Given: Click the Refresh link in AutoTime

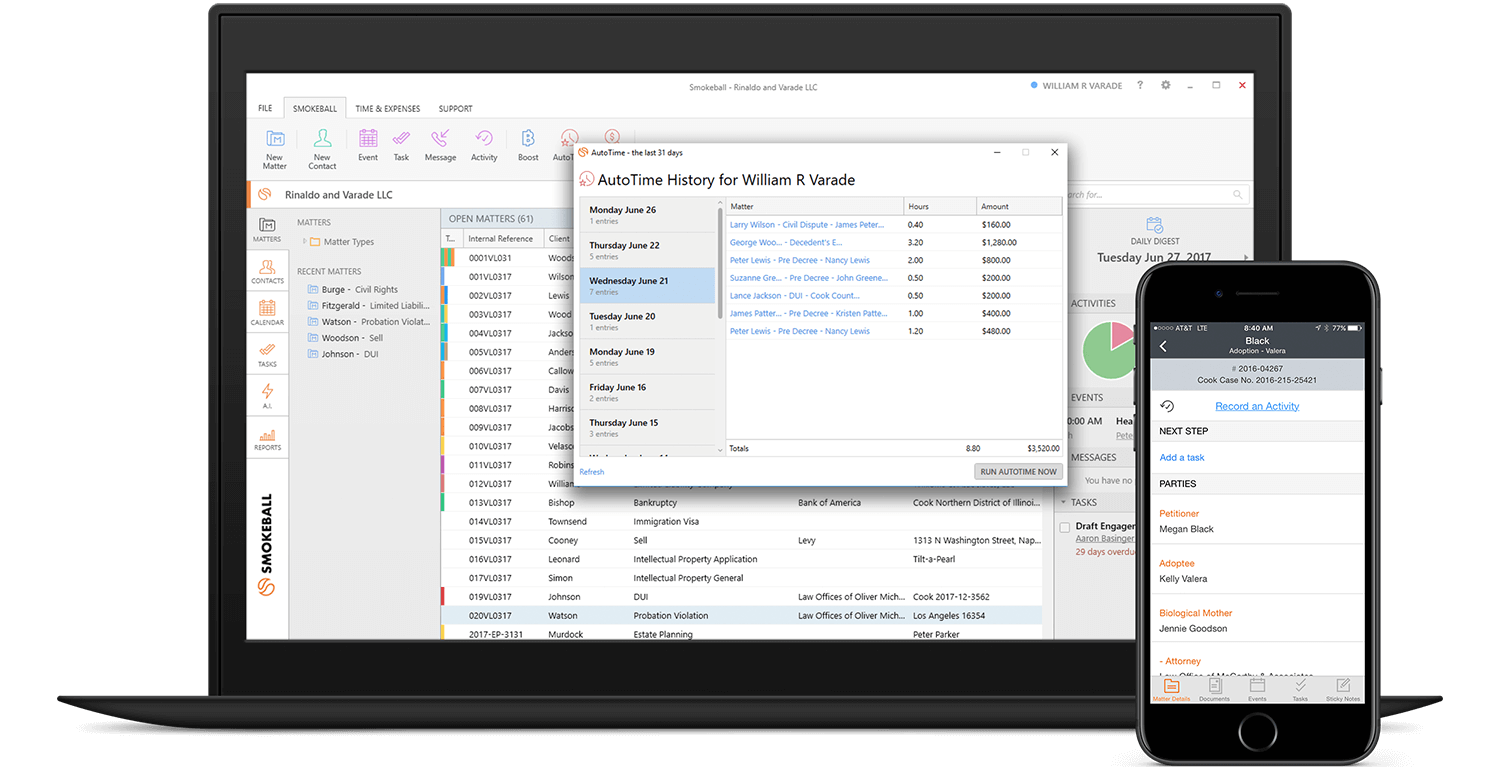Looking at the screenshot, I should pos(592,472).
